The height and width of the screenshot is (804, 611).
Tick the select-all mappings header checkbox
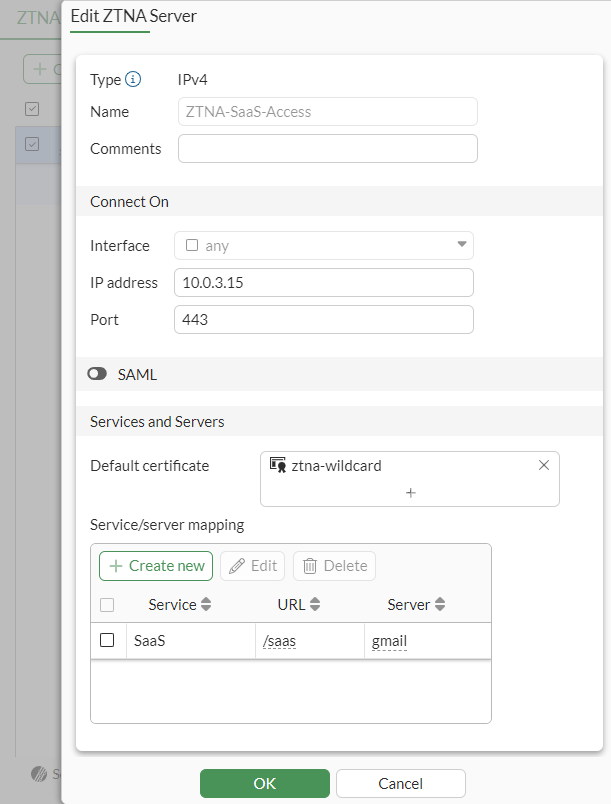tap(107, 605)
